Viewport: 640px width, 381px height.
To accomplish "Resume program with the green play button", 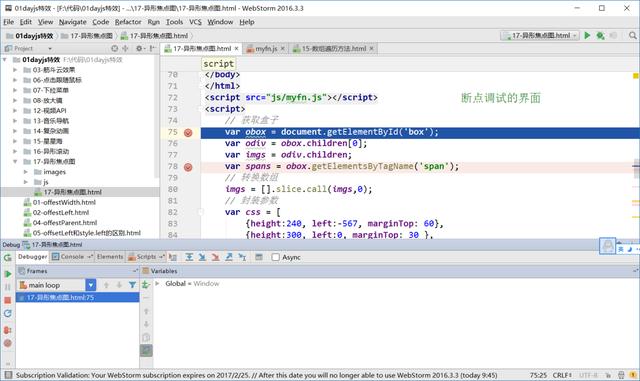I will (7, 274).
